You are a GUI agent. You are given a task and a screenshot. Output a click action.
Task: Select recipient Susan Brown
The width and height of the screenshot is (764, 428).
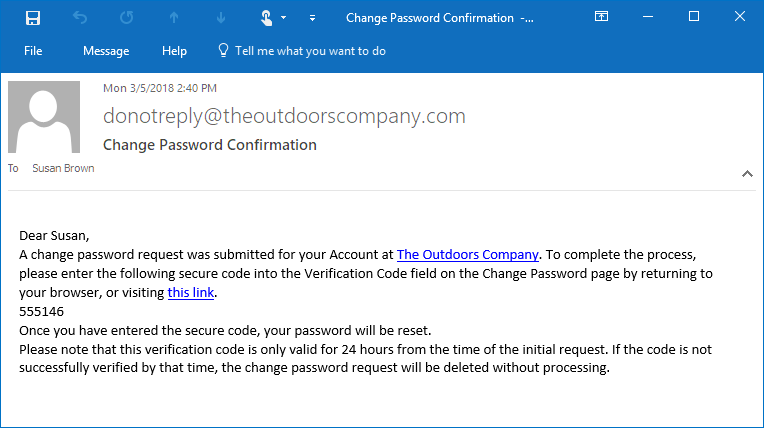coord(63,168)
